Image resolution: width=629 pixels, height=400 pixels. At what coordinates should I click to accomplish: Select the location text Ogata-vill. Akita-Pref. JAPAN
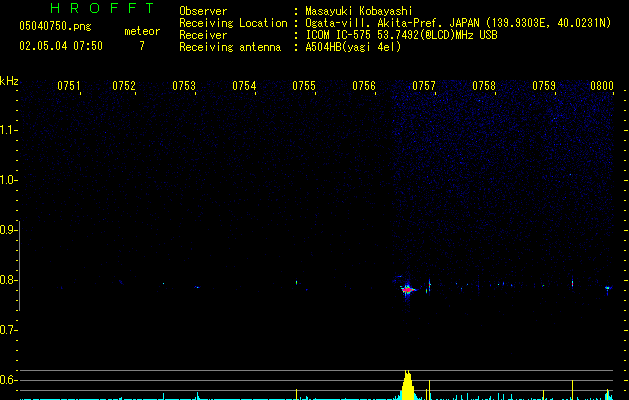pyautogui.click(x=393, y=23)
